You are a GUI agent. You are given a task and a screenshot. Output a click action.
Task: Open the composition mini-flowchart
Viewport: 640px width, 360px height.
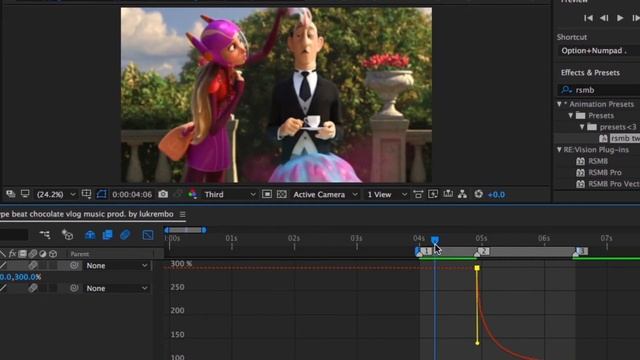coord(45,235)
